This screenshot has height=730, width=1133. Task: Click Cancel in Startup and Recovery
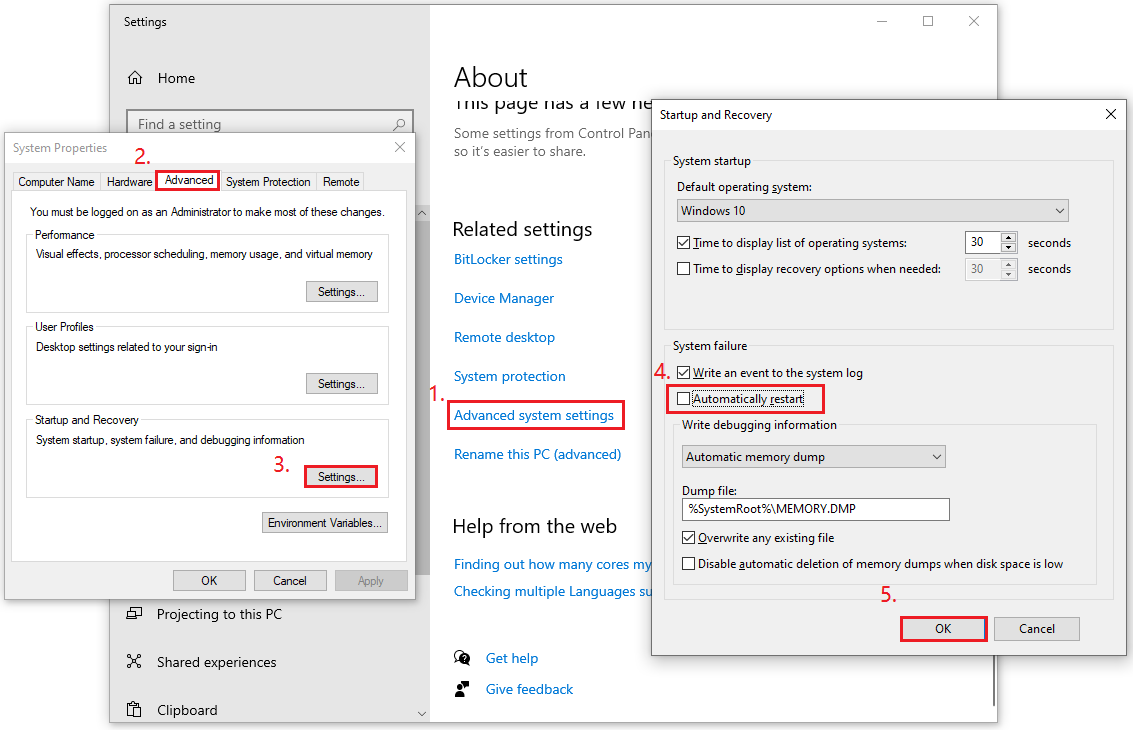pyautogui.click(x=1037, y=629)
